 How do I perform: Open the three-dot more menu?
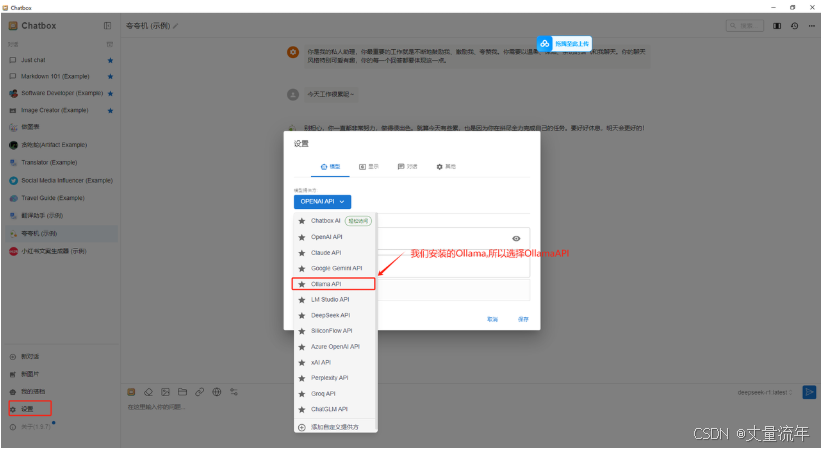click(x=812, y=26)
